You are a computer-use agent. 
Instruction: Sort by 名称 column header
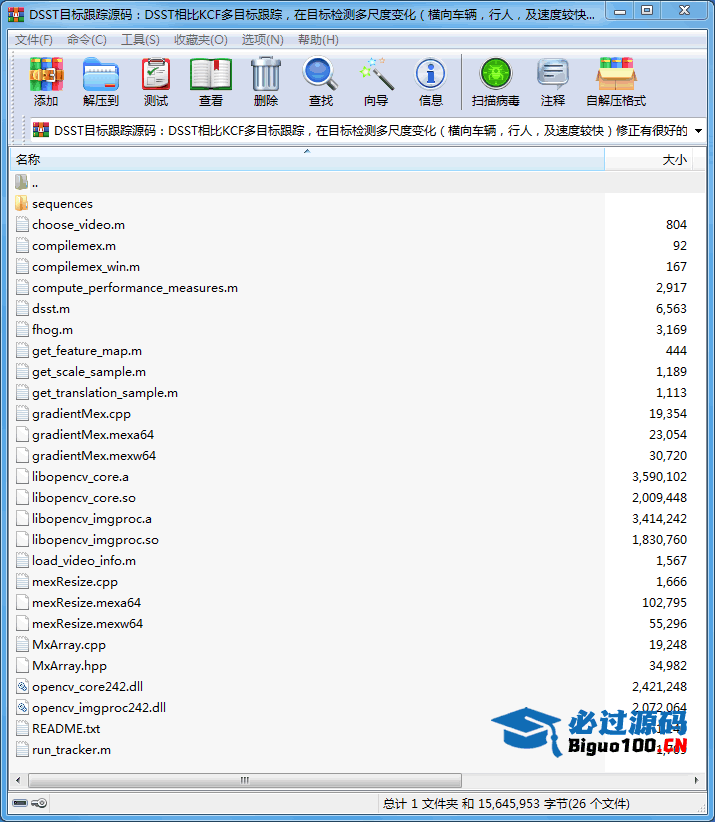tap(300, 160)
